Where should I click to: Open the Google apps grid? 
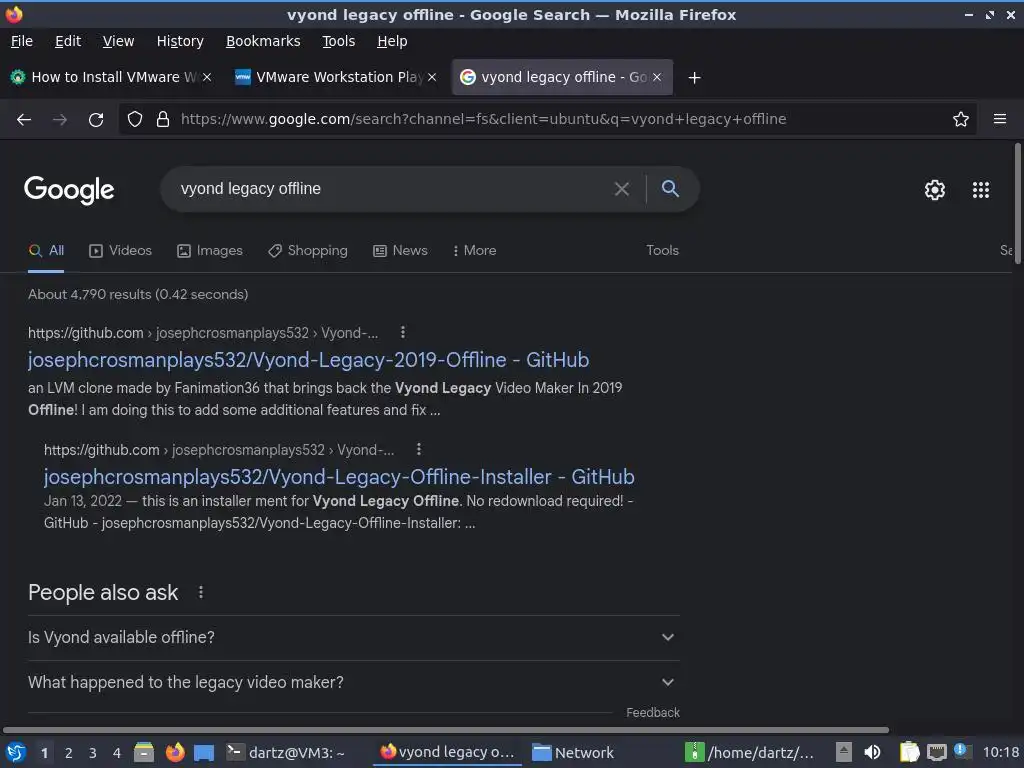(x=981, y=190)
